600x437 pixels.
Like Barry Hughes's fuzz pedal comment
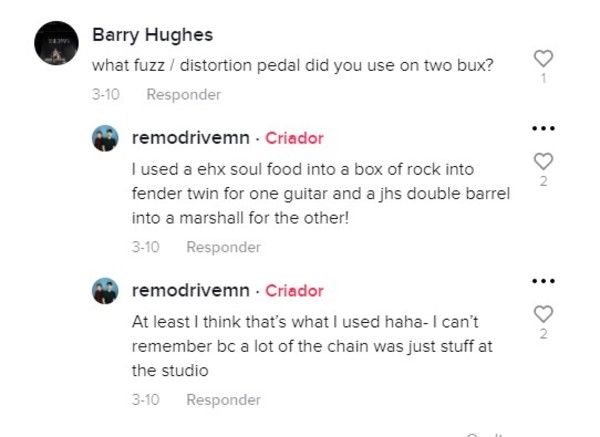(543, 59)
